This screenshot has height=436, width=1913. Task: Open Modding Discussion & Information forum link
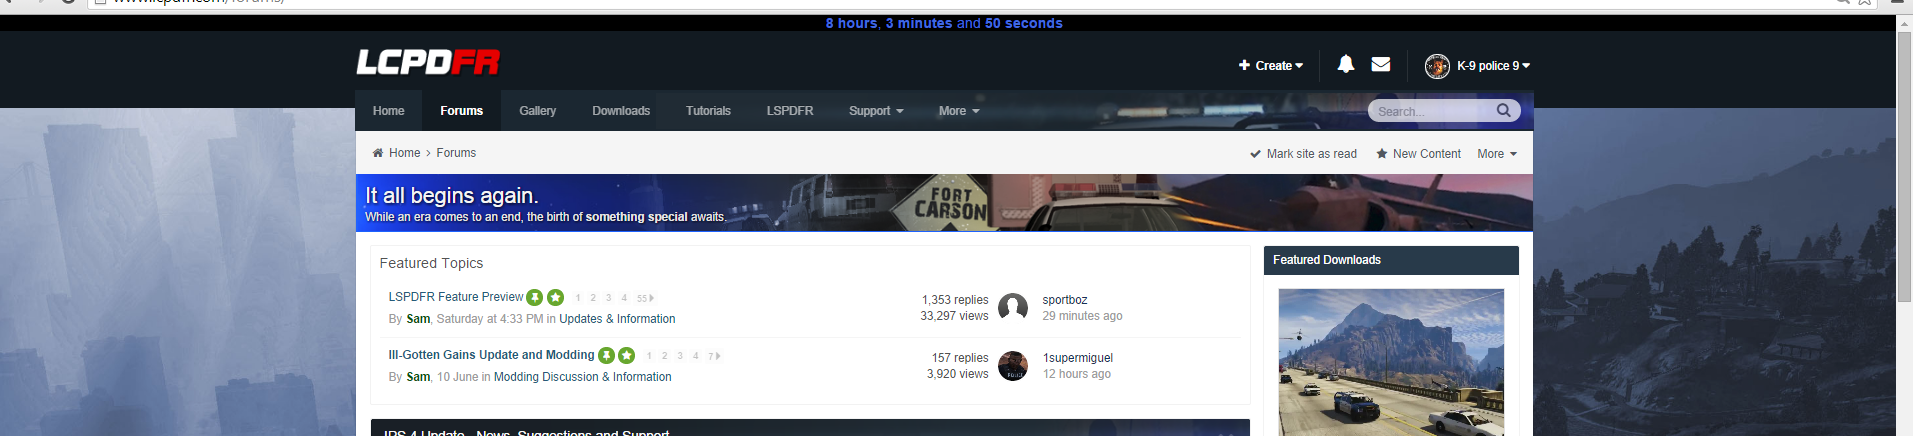[583, 377]
